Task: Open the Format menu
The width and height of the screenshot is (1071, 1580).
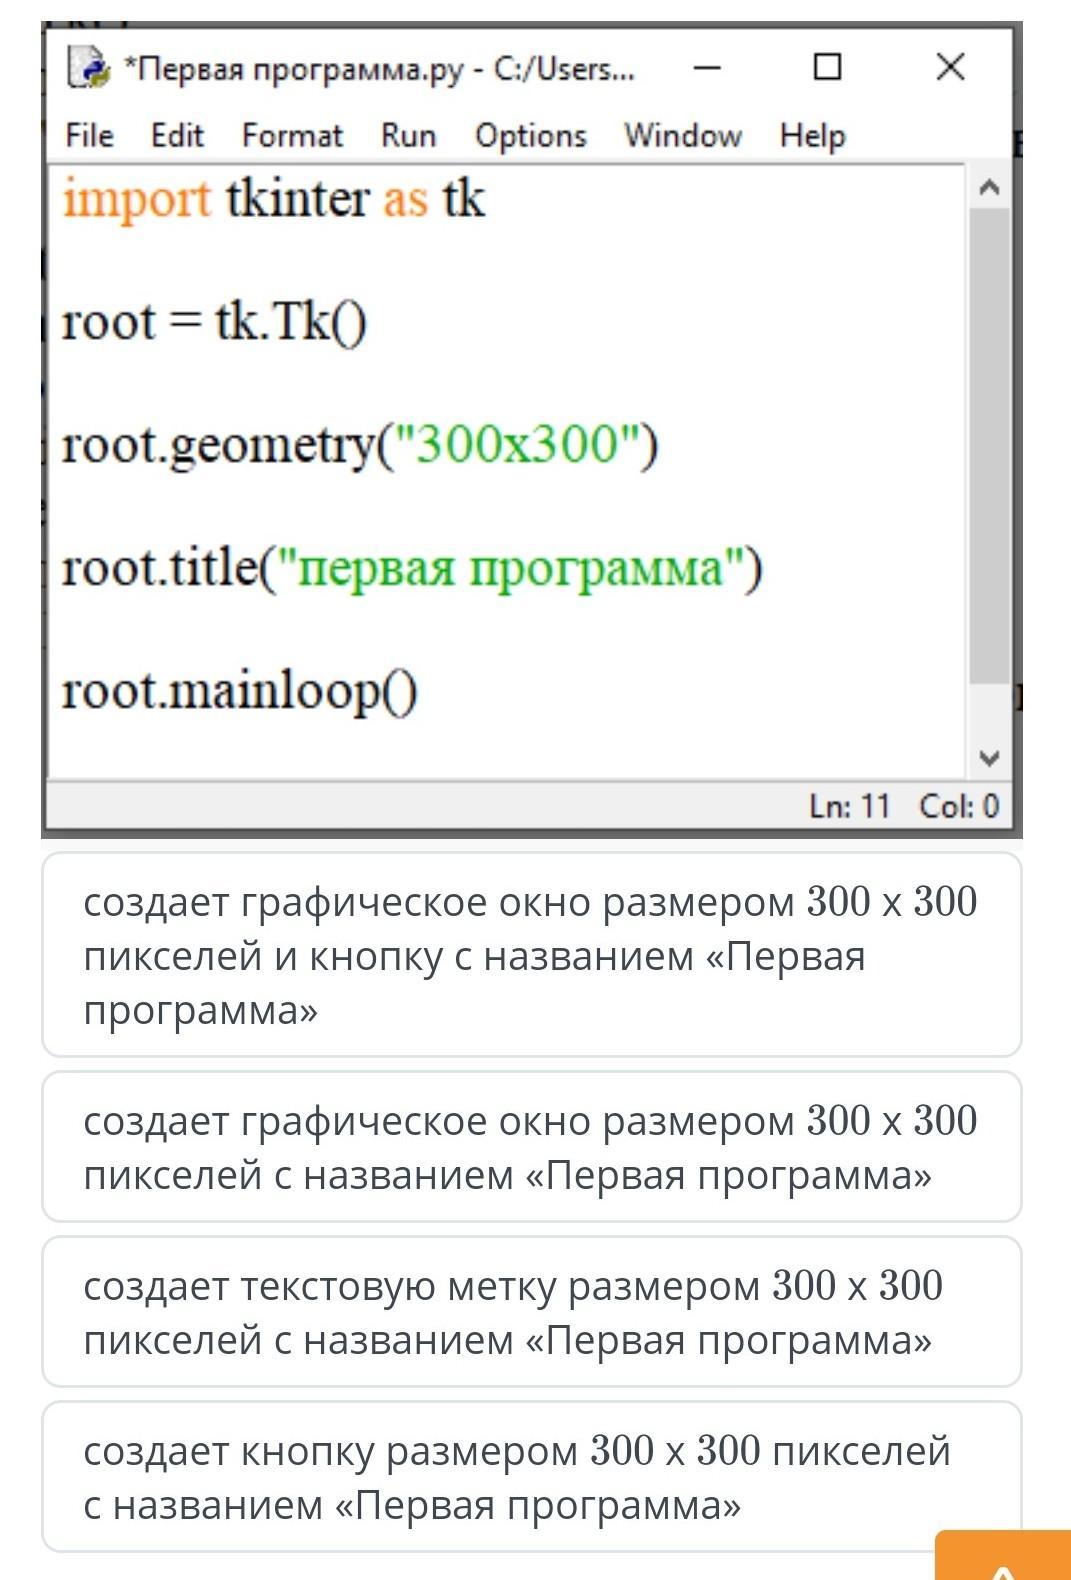Action: pyautogui.click(x=291, y=135)
